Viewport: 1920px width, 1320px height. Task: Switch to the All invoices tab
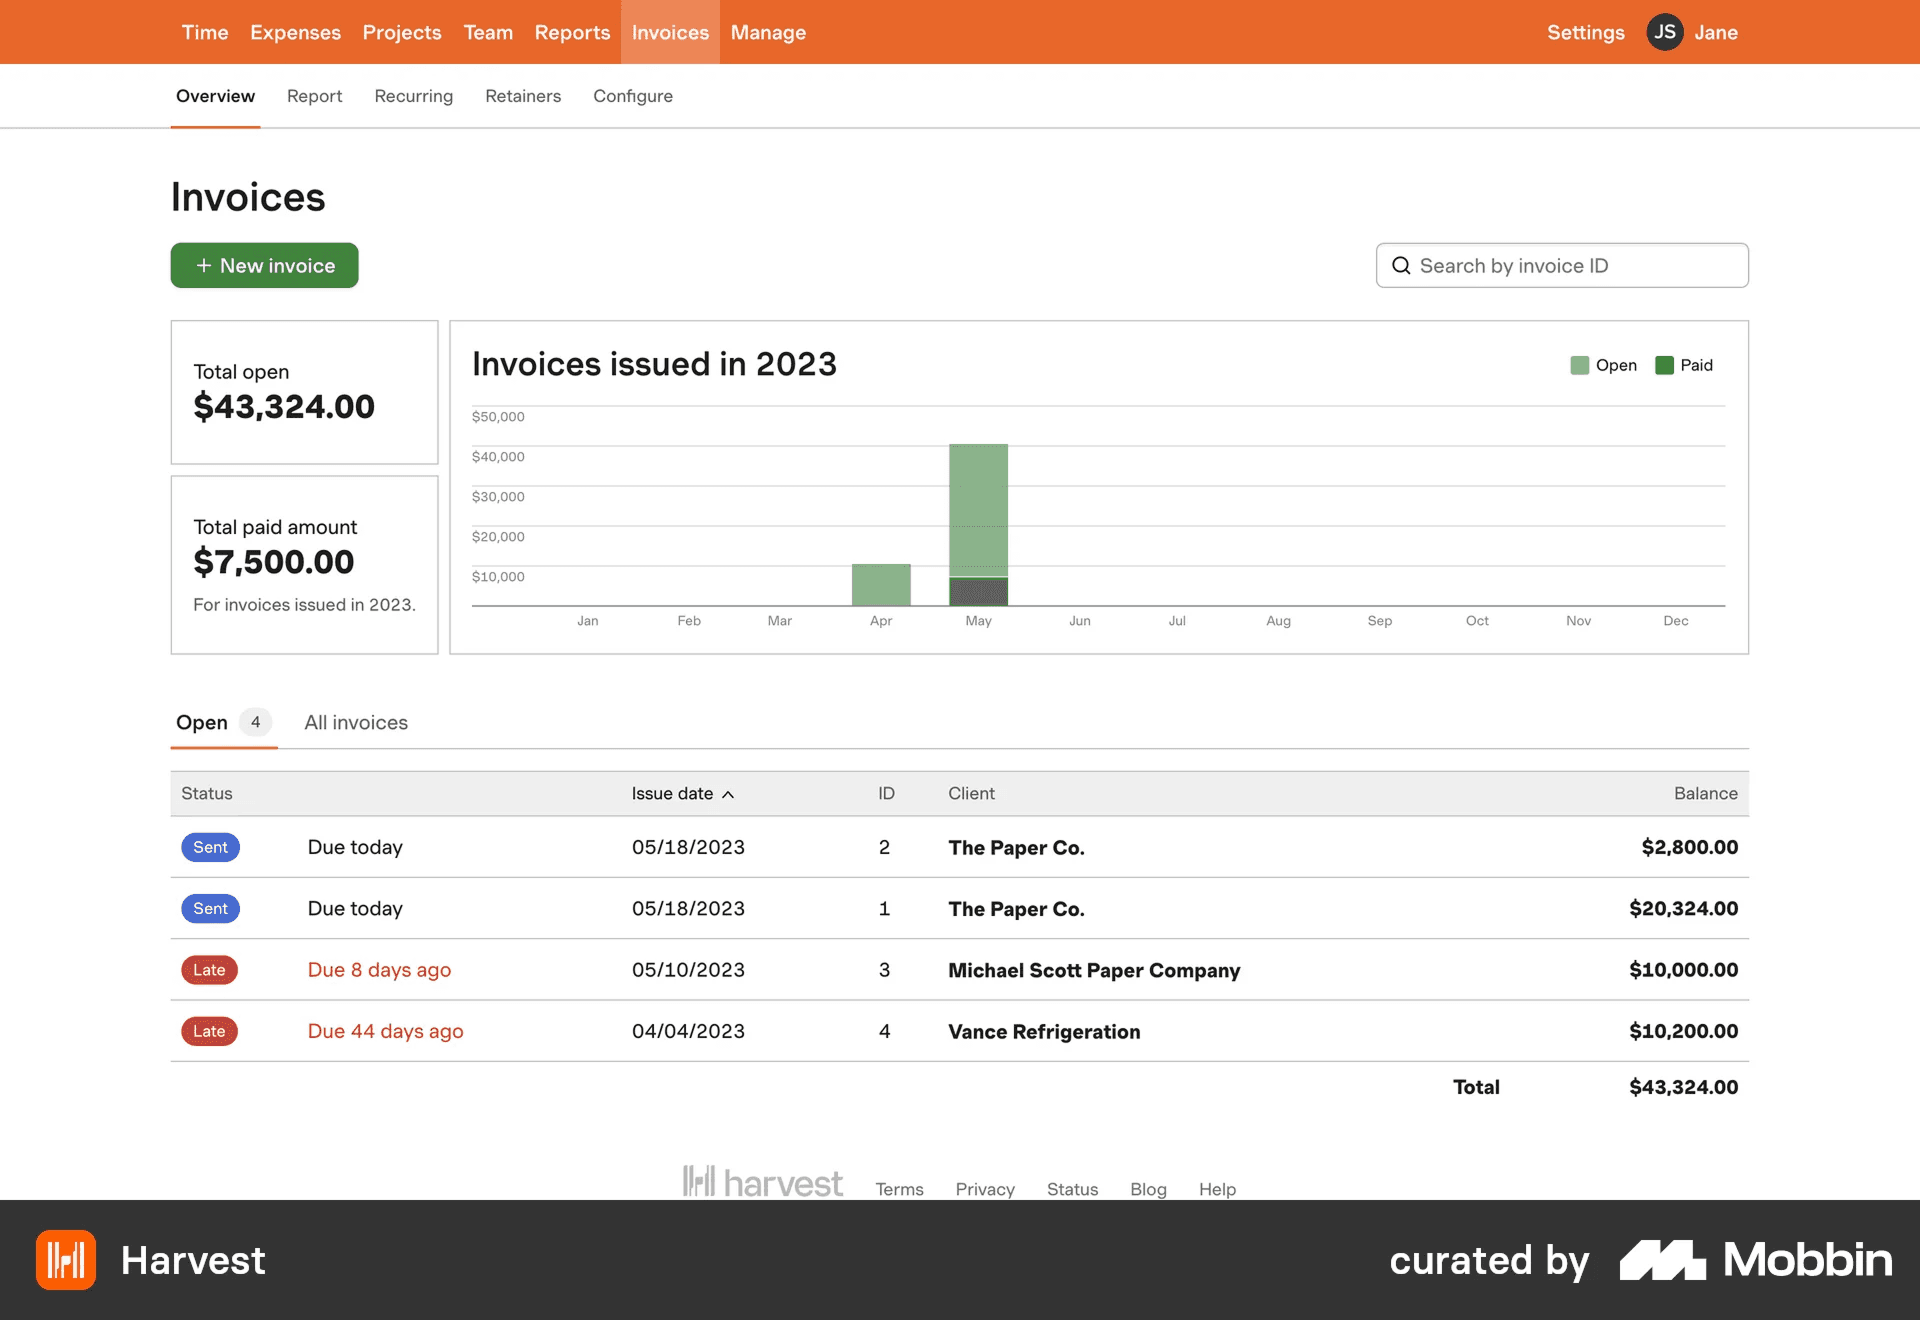pyautogui.click(x=356, y=722)
